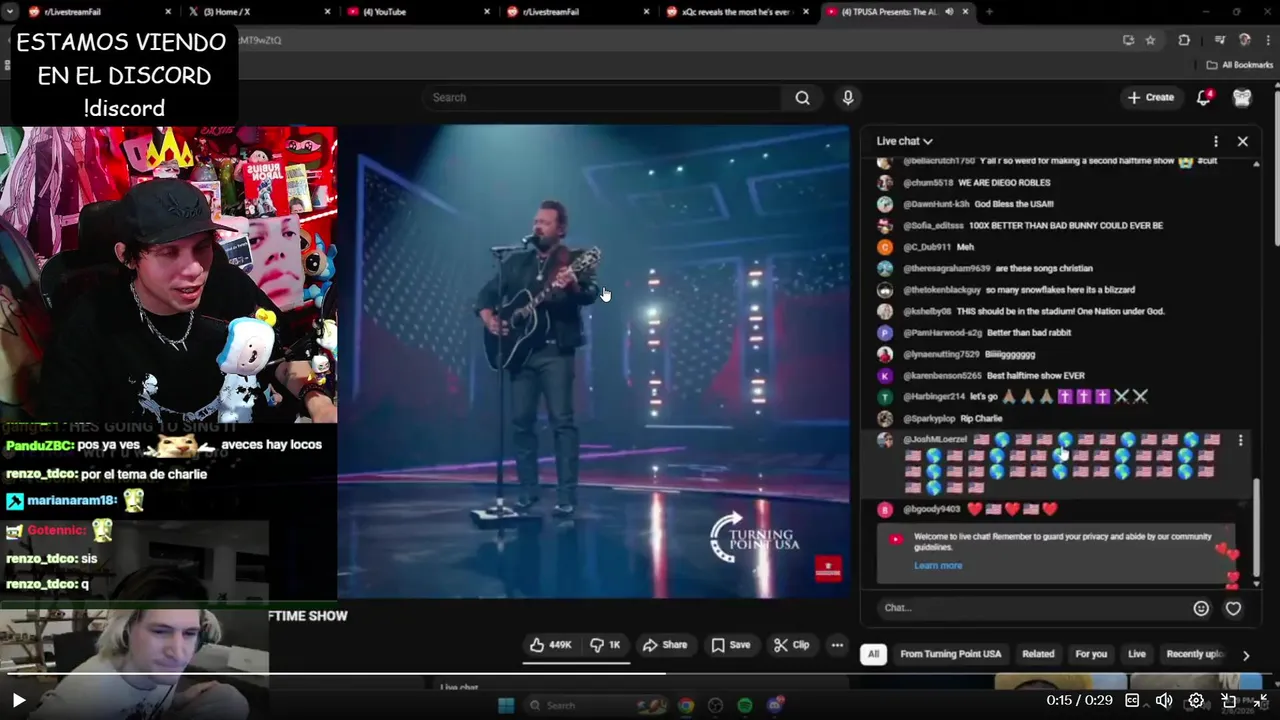The height and width of the screenshot is (720, 1280).
Task: Open the All Bookmarks folder
Action: click(1239, 65)
